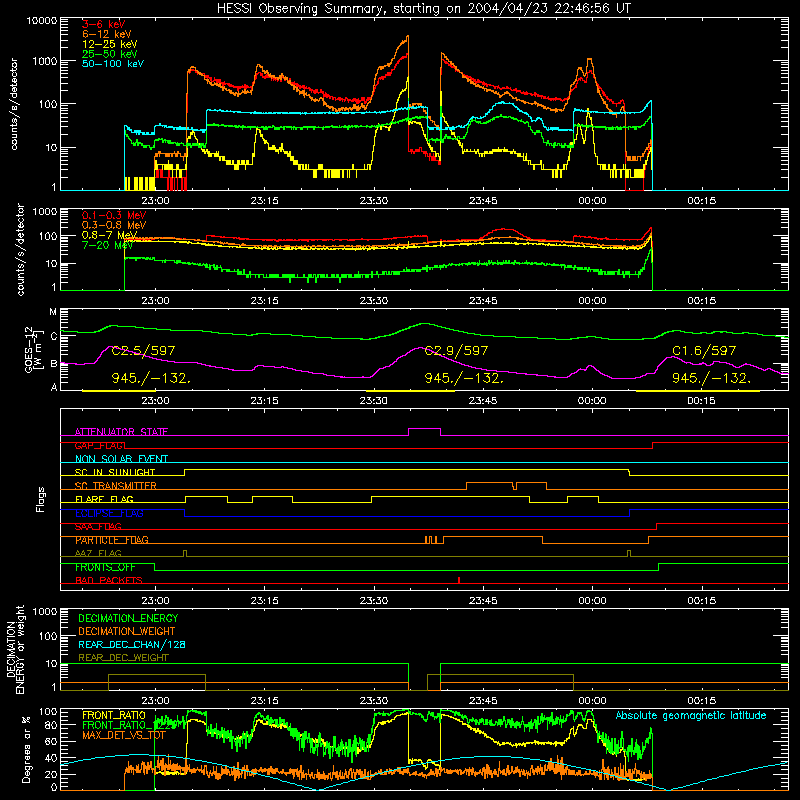Image resolution: width=800 pixels, height=800 pixels.
Task: Click the C2.9/597 flare annotation
Action: [456, 351]
